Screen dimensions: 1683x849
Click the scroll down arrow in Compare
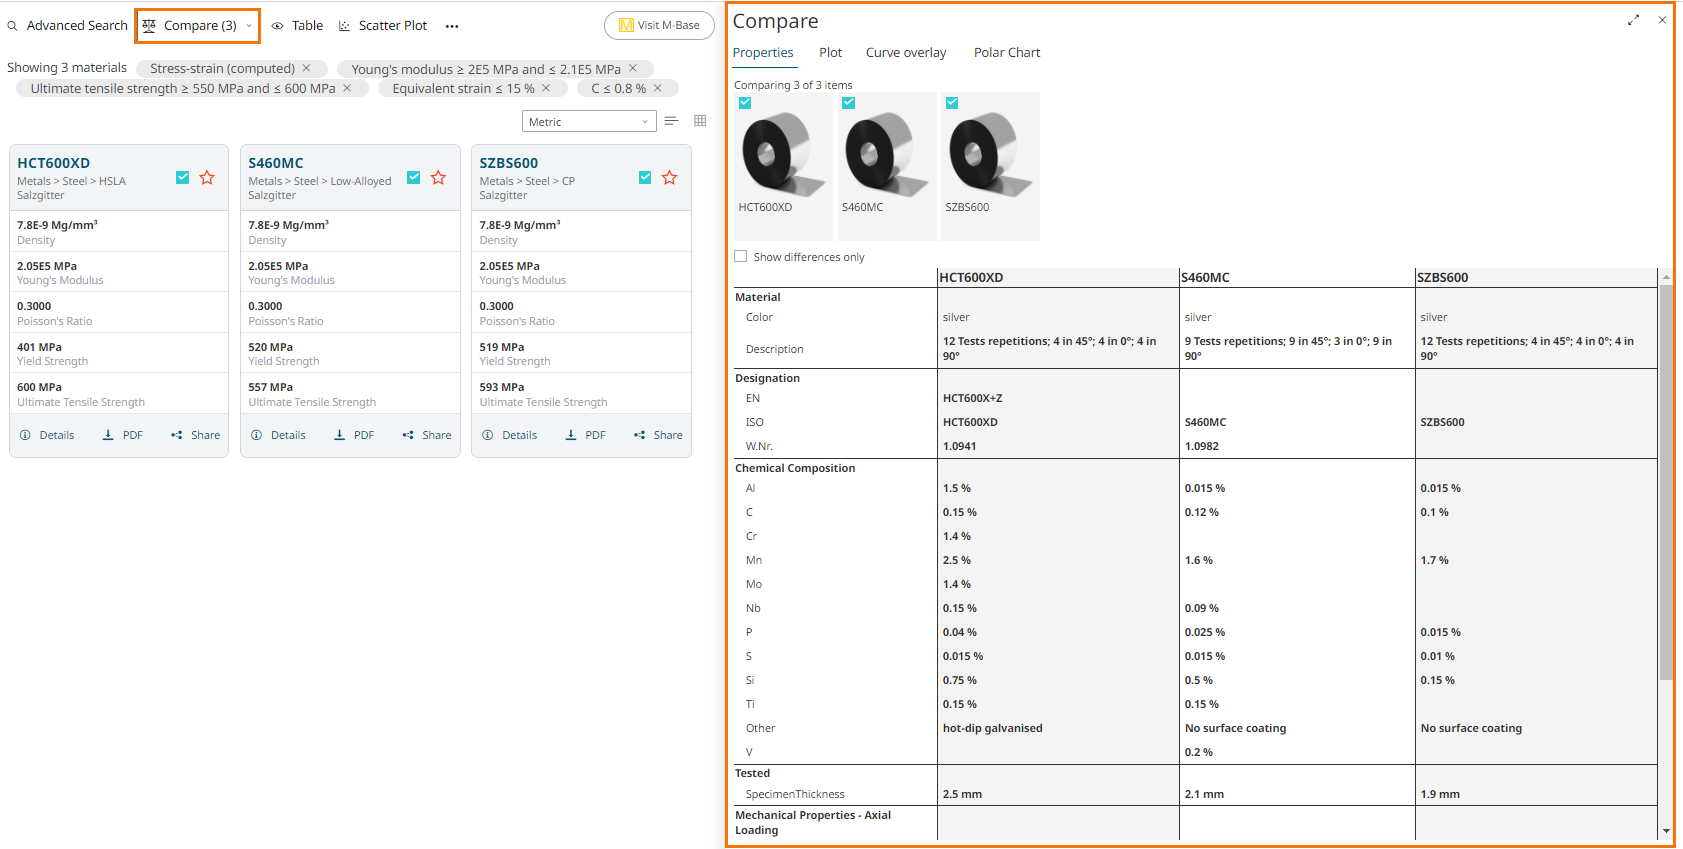tap(1666, 831)
